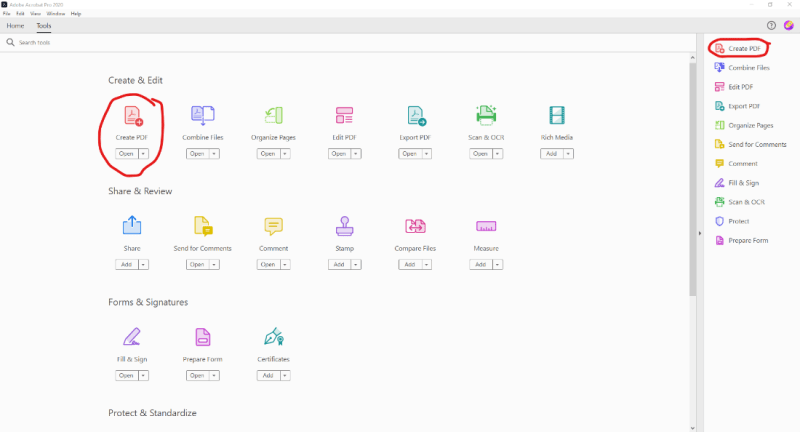Open Fill & Sign in right sidebar

(x=737, y=183)
